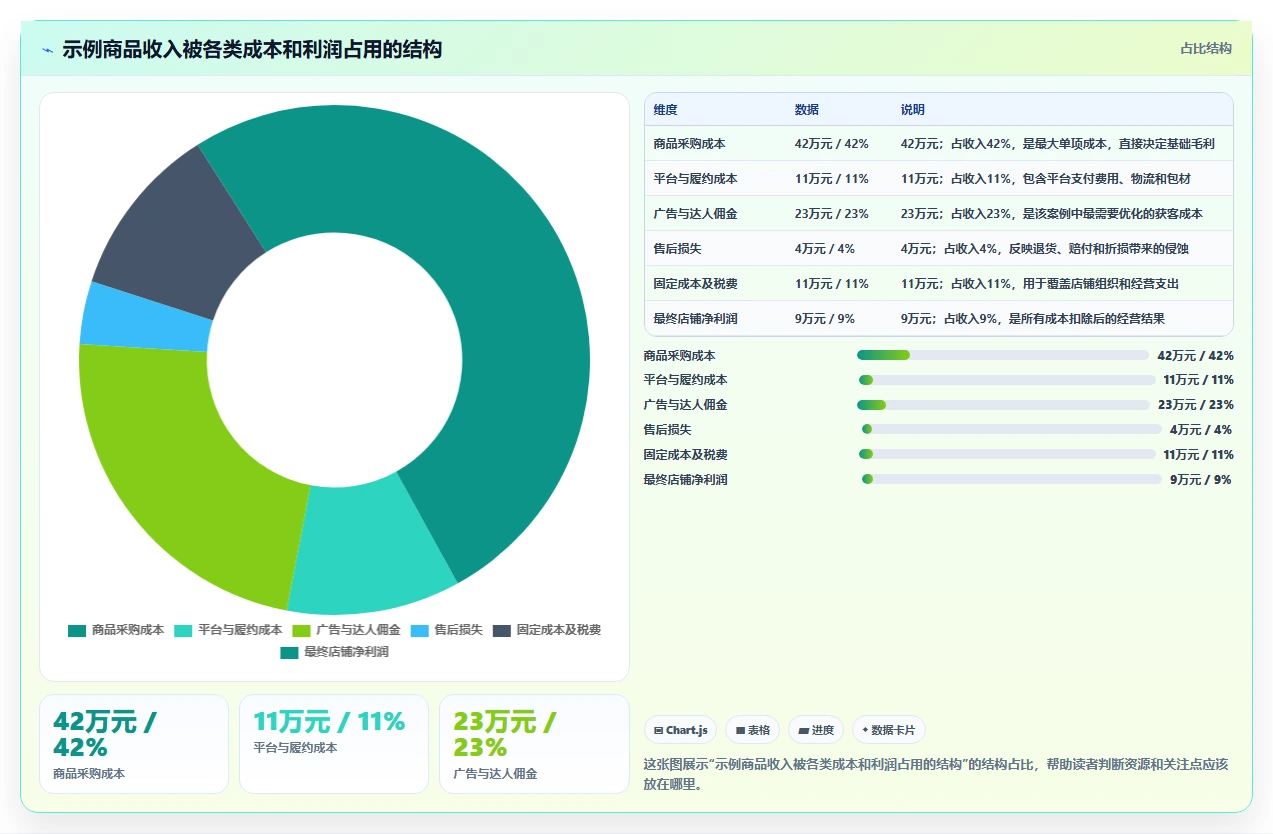Click the 售后损失 progress bar
Viewport: 1273px width, 834px height.
coord(1012,430)
